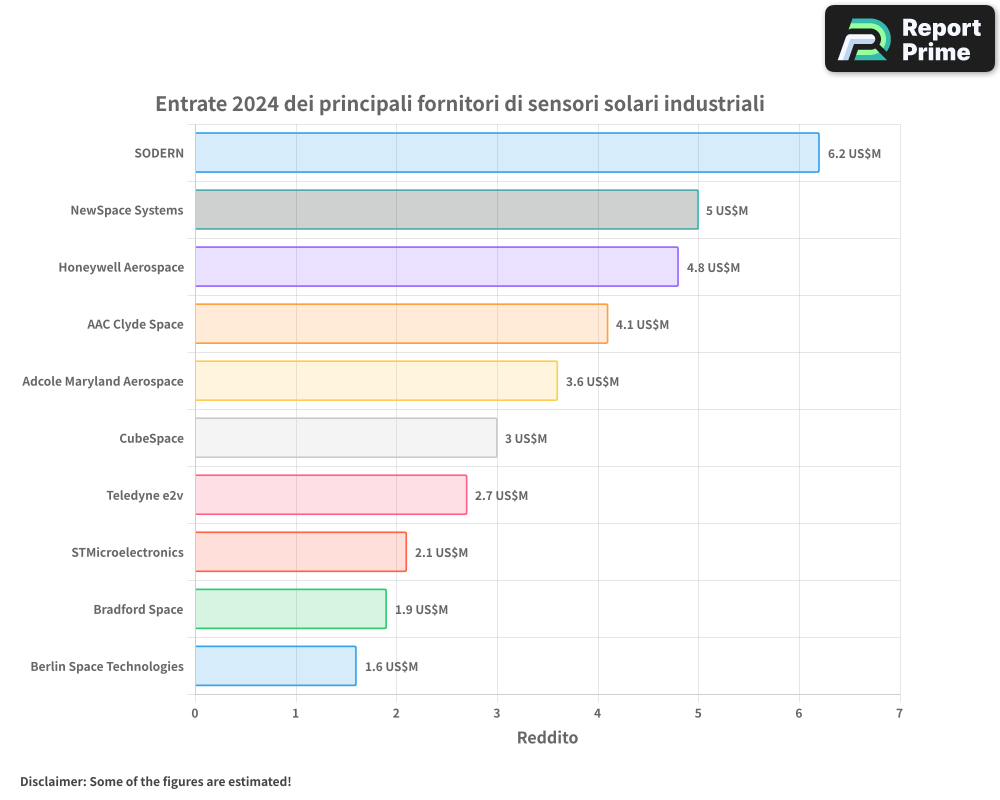Select the AAC Clyde Space orange bar
Screen dimensions: 1000x800
coord(400,324)
